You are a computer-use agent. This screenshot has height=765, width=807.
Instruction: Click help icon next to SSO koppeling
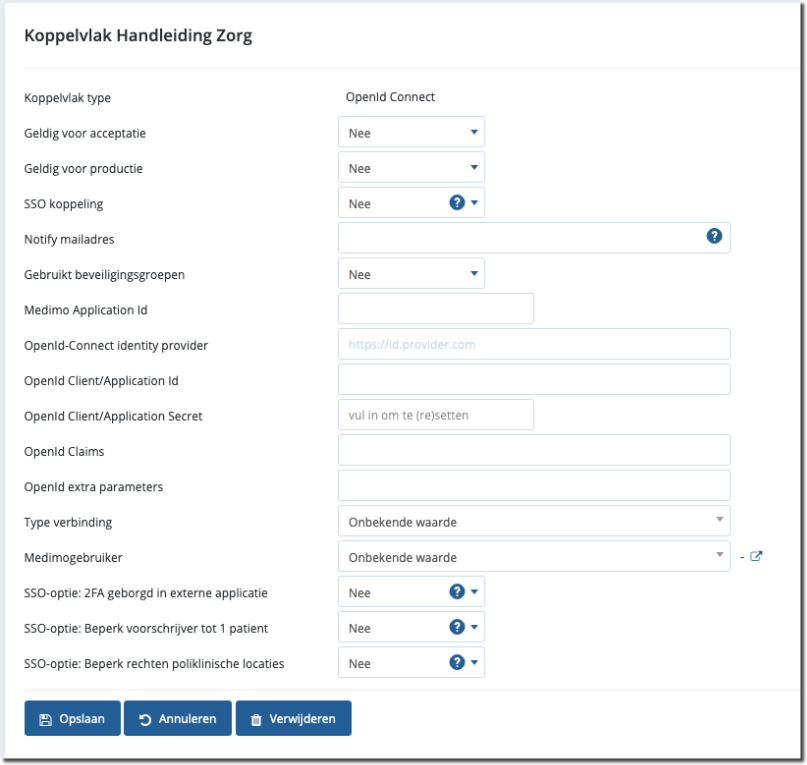click(x=457, y=203)
